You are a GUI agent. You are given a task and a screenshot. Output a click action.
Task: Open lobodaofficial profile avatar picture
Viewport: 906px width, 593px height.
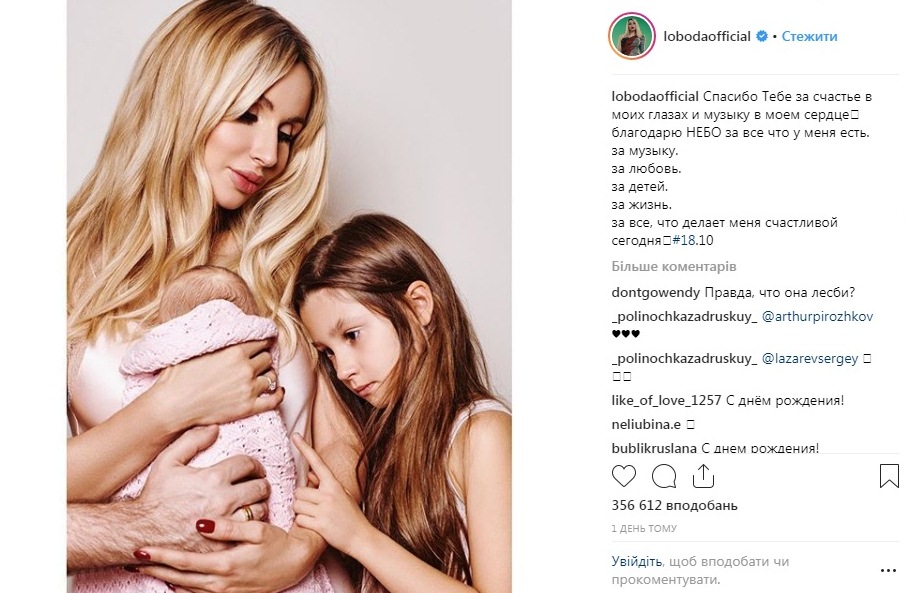[632, 36]
